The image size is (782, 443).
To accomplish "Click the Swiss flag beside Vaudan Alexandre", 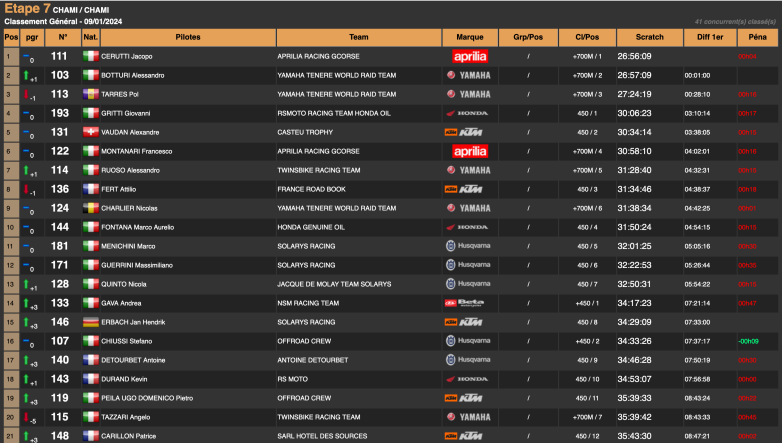I will 91,132.
